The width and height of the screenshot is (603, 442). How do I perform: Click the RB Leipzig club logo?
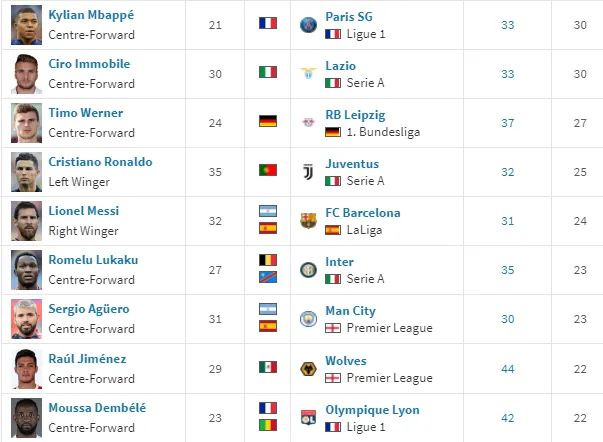pos(308,123)
